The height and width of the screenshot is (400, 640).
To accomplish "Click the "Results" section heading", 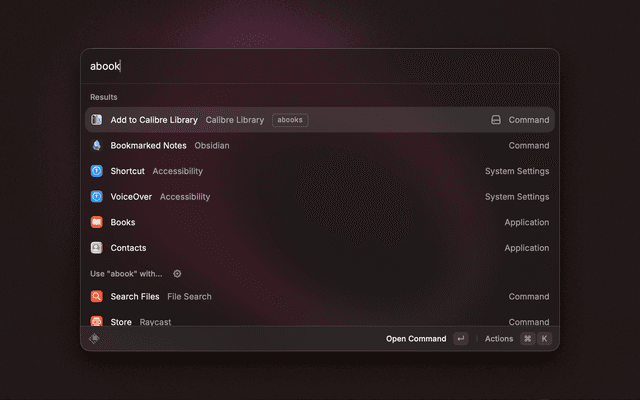I will (104, 97).
